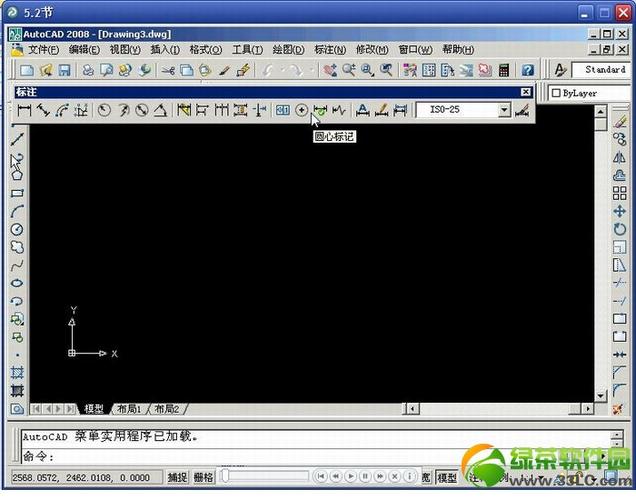636x500 pixels.
Task: Click the Center Mark tool
Action: click(301, 110)
